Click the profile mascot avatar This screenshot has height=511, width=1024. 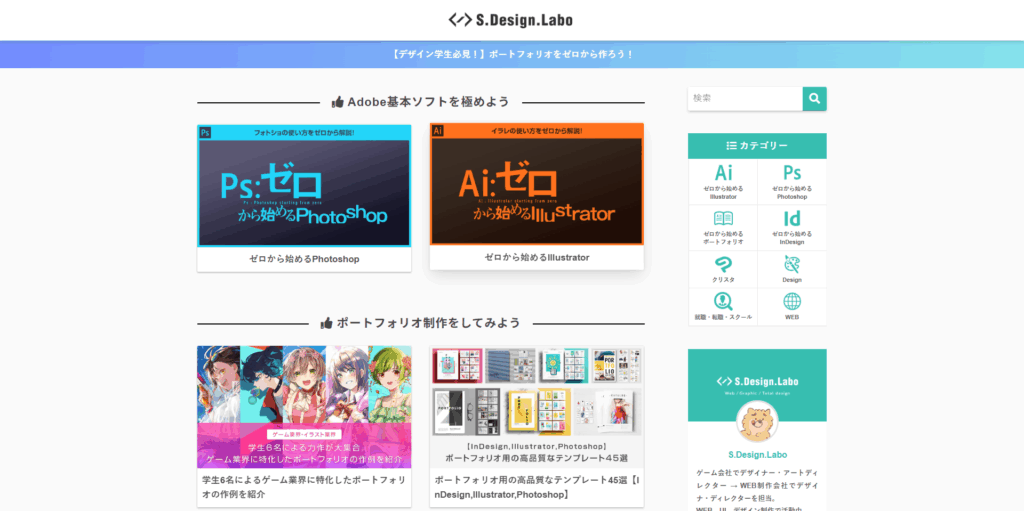point(758,421)
